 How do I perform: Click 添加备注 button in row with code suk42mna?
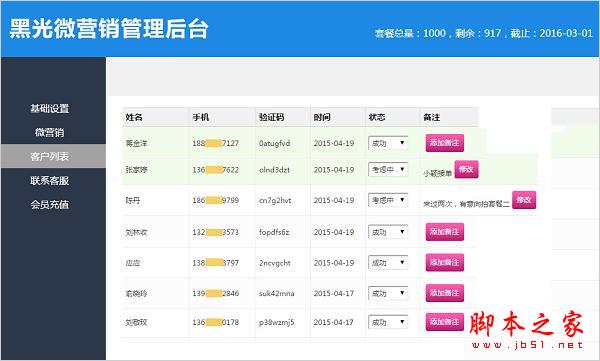coord(445,293)
